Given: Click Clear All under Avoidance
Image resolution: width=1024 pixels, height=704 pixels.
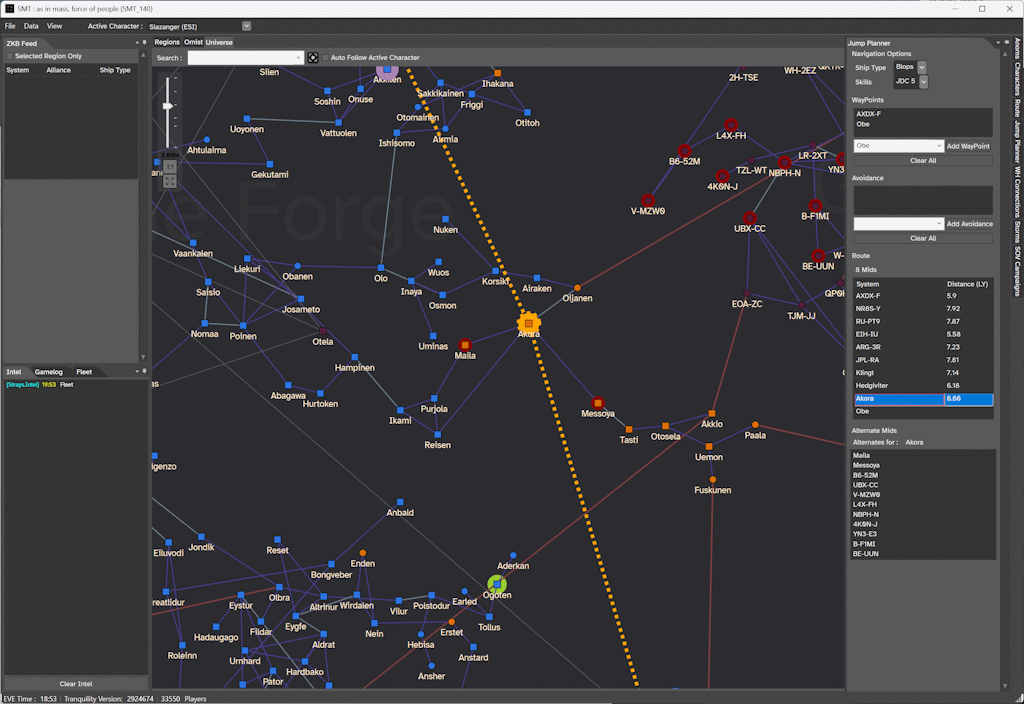Looking at the screenshot, I should (x=923, y=238).
